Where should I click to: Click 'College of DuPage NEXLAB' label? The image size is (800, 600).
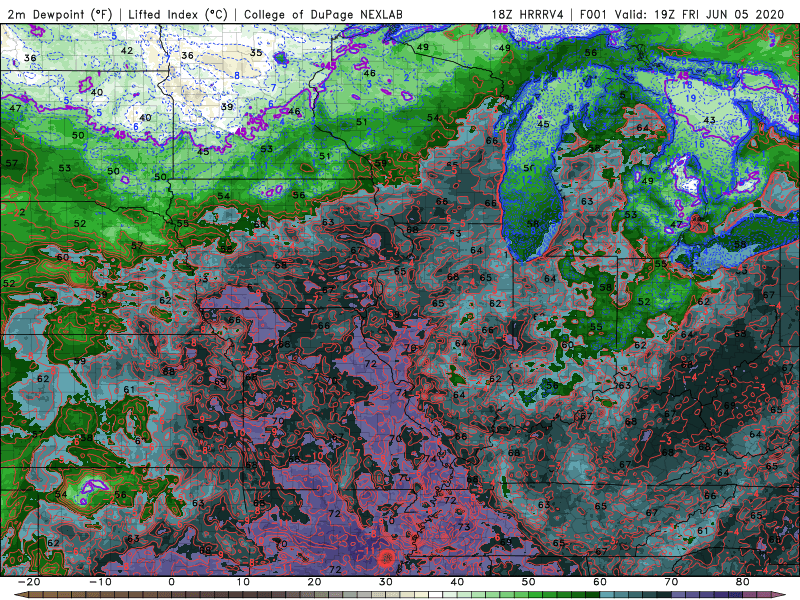coord(323,14)
